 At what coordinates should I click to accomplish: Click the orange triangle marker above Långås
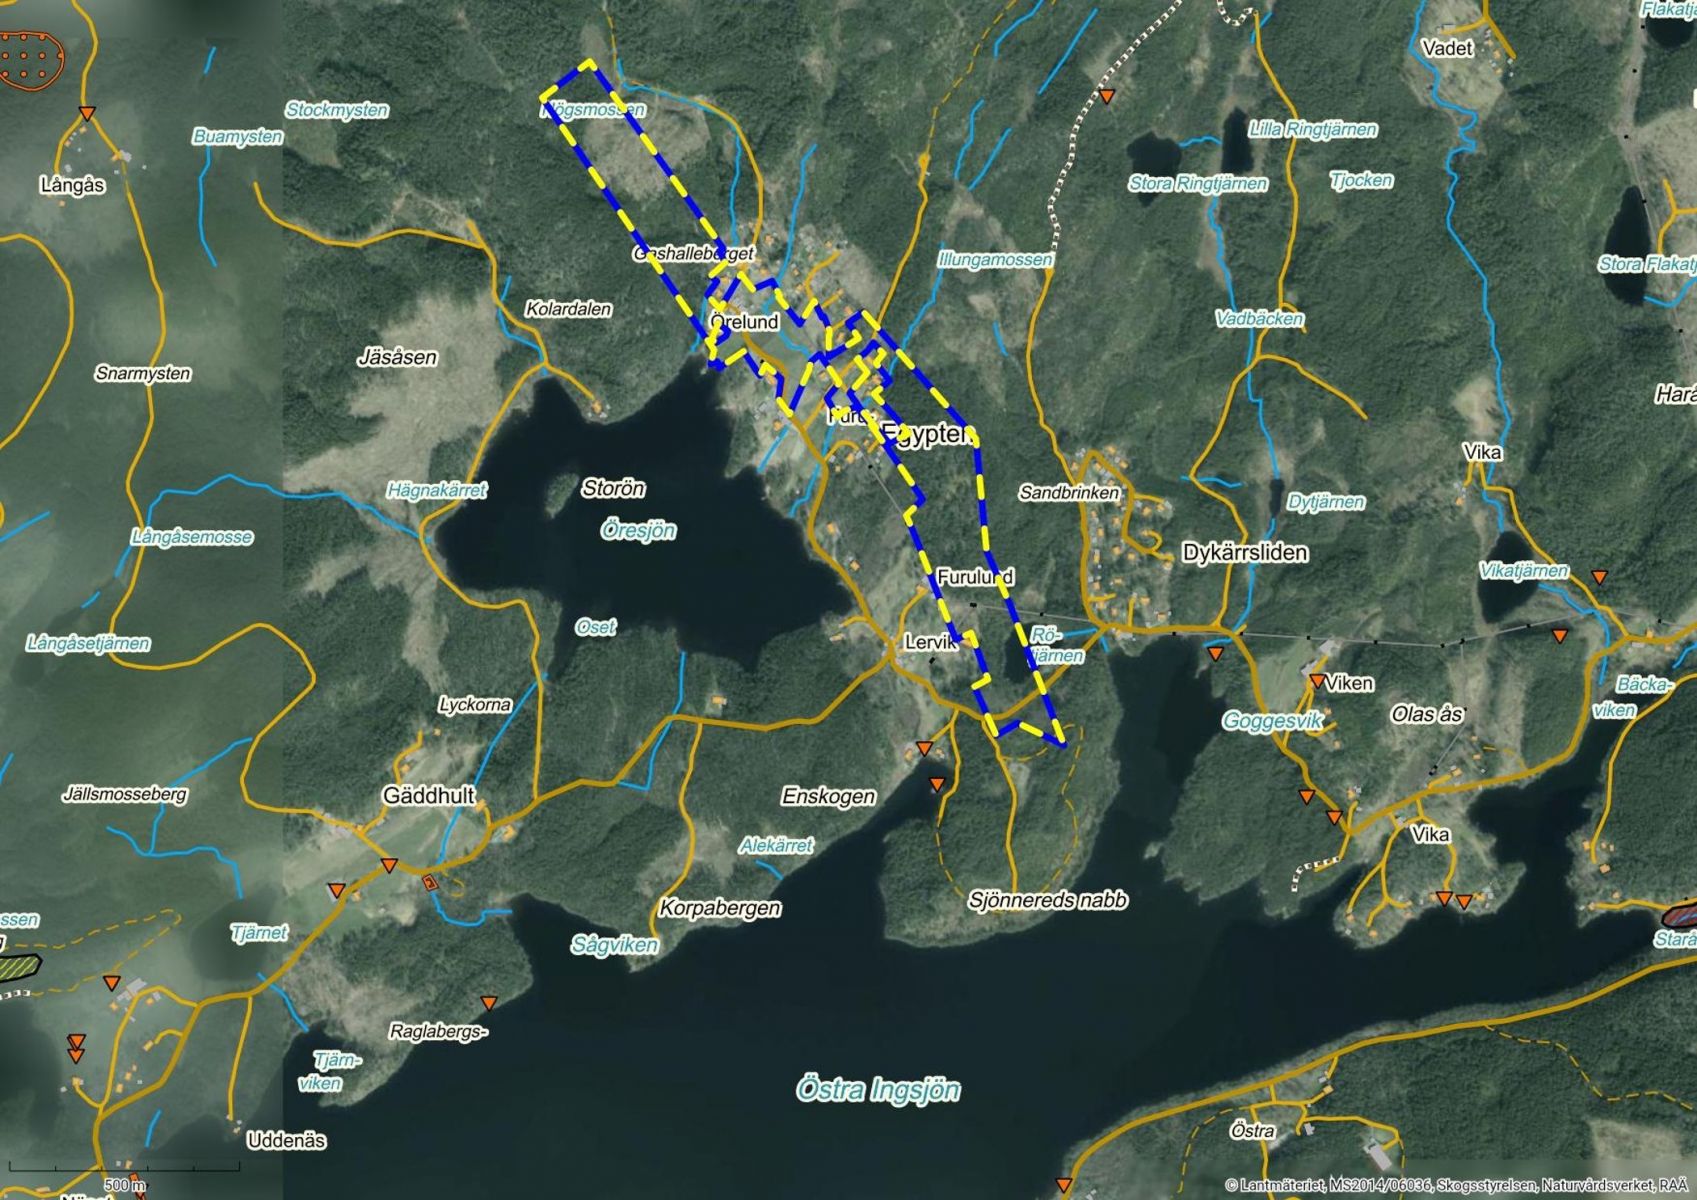[87, 114]
